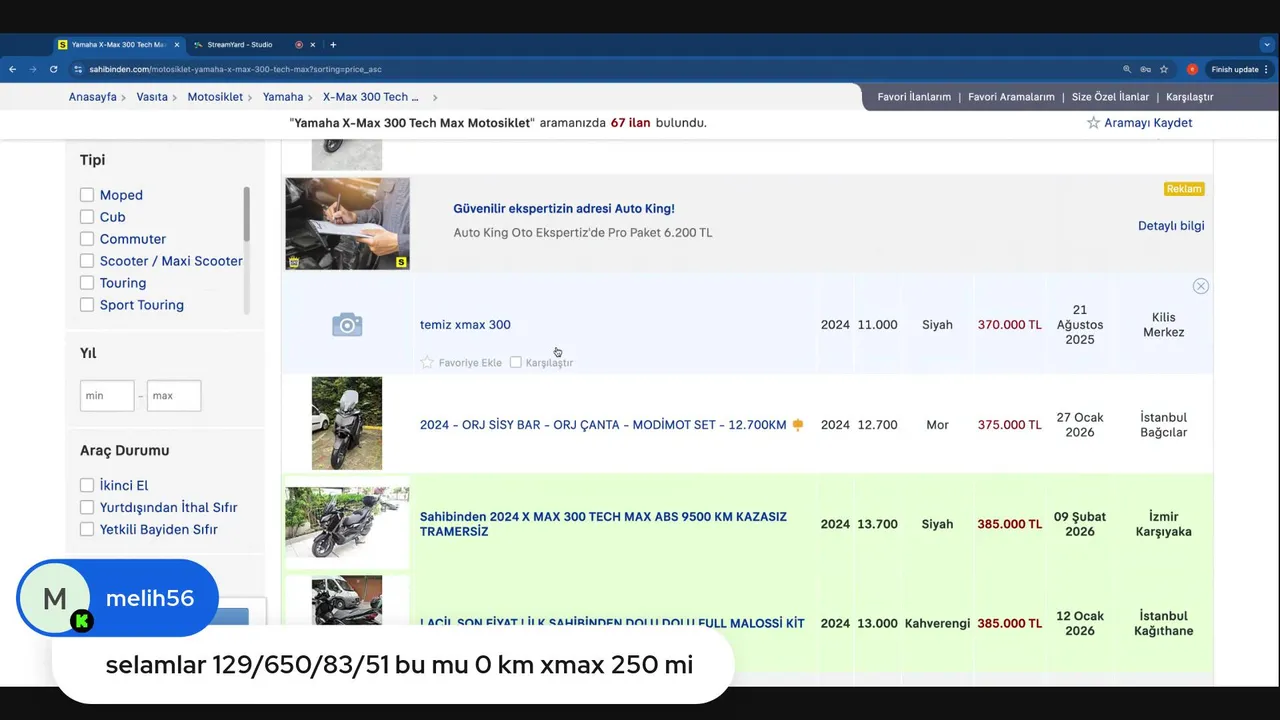Click the tab search dropdown arrow

1266,44
